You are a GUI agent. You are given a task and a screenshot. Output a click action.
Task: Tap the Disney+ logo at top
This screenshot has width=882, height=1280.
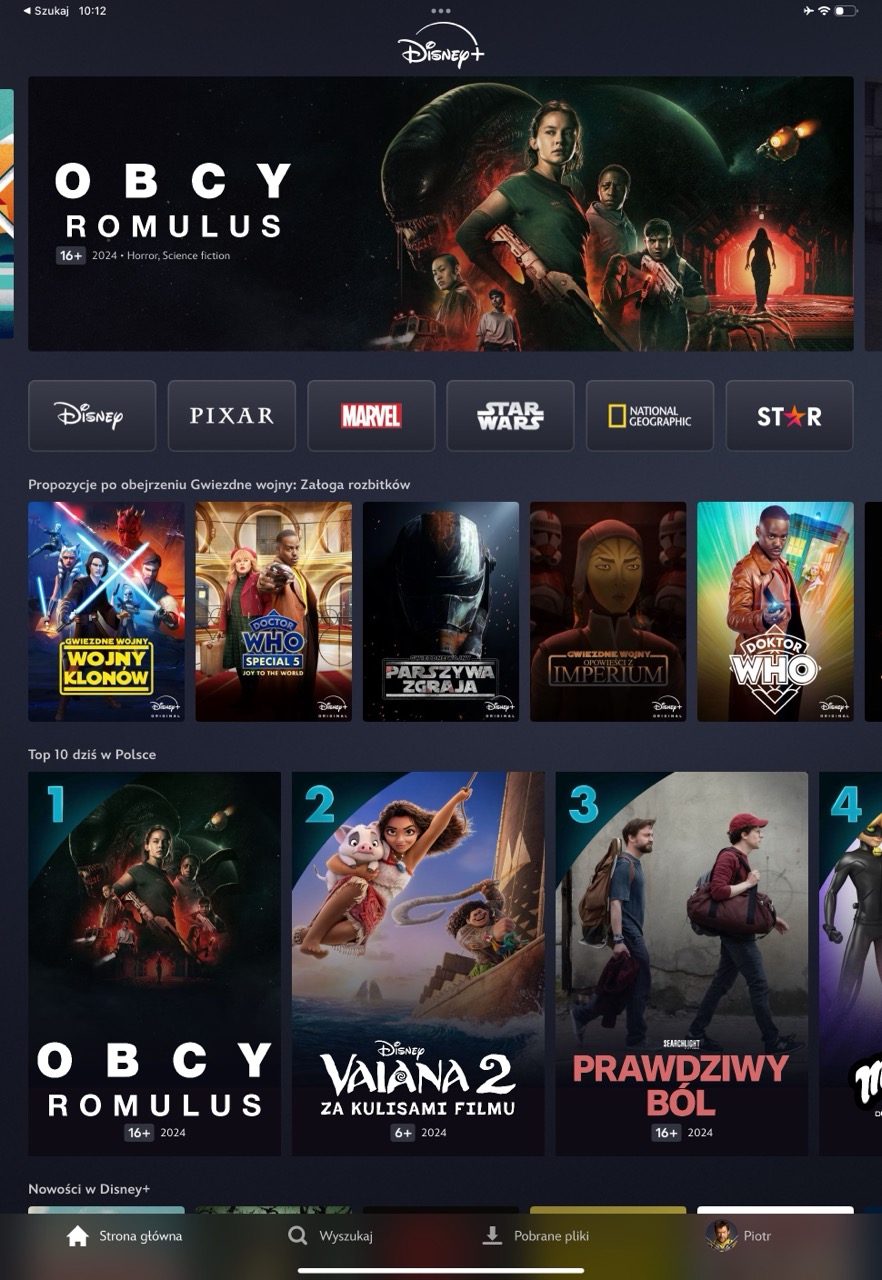point(441,46)
